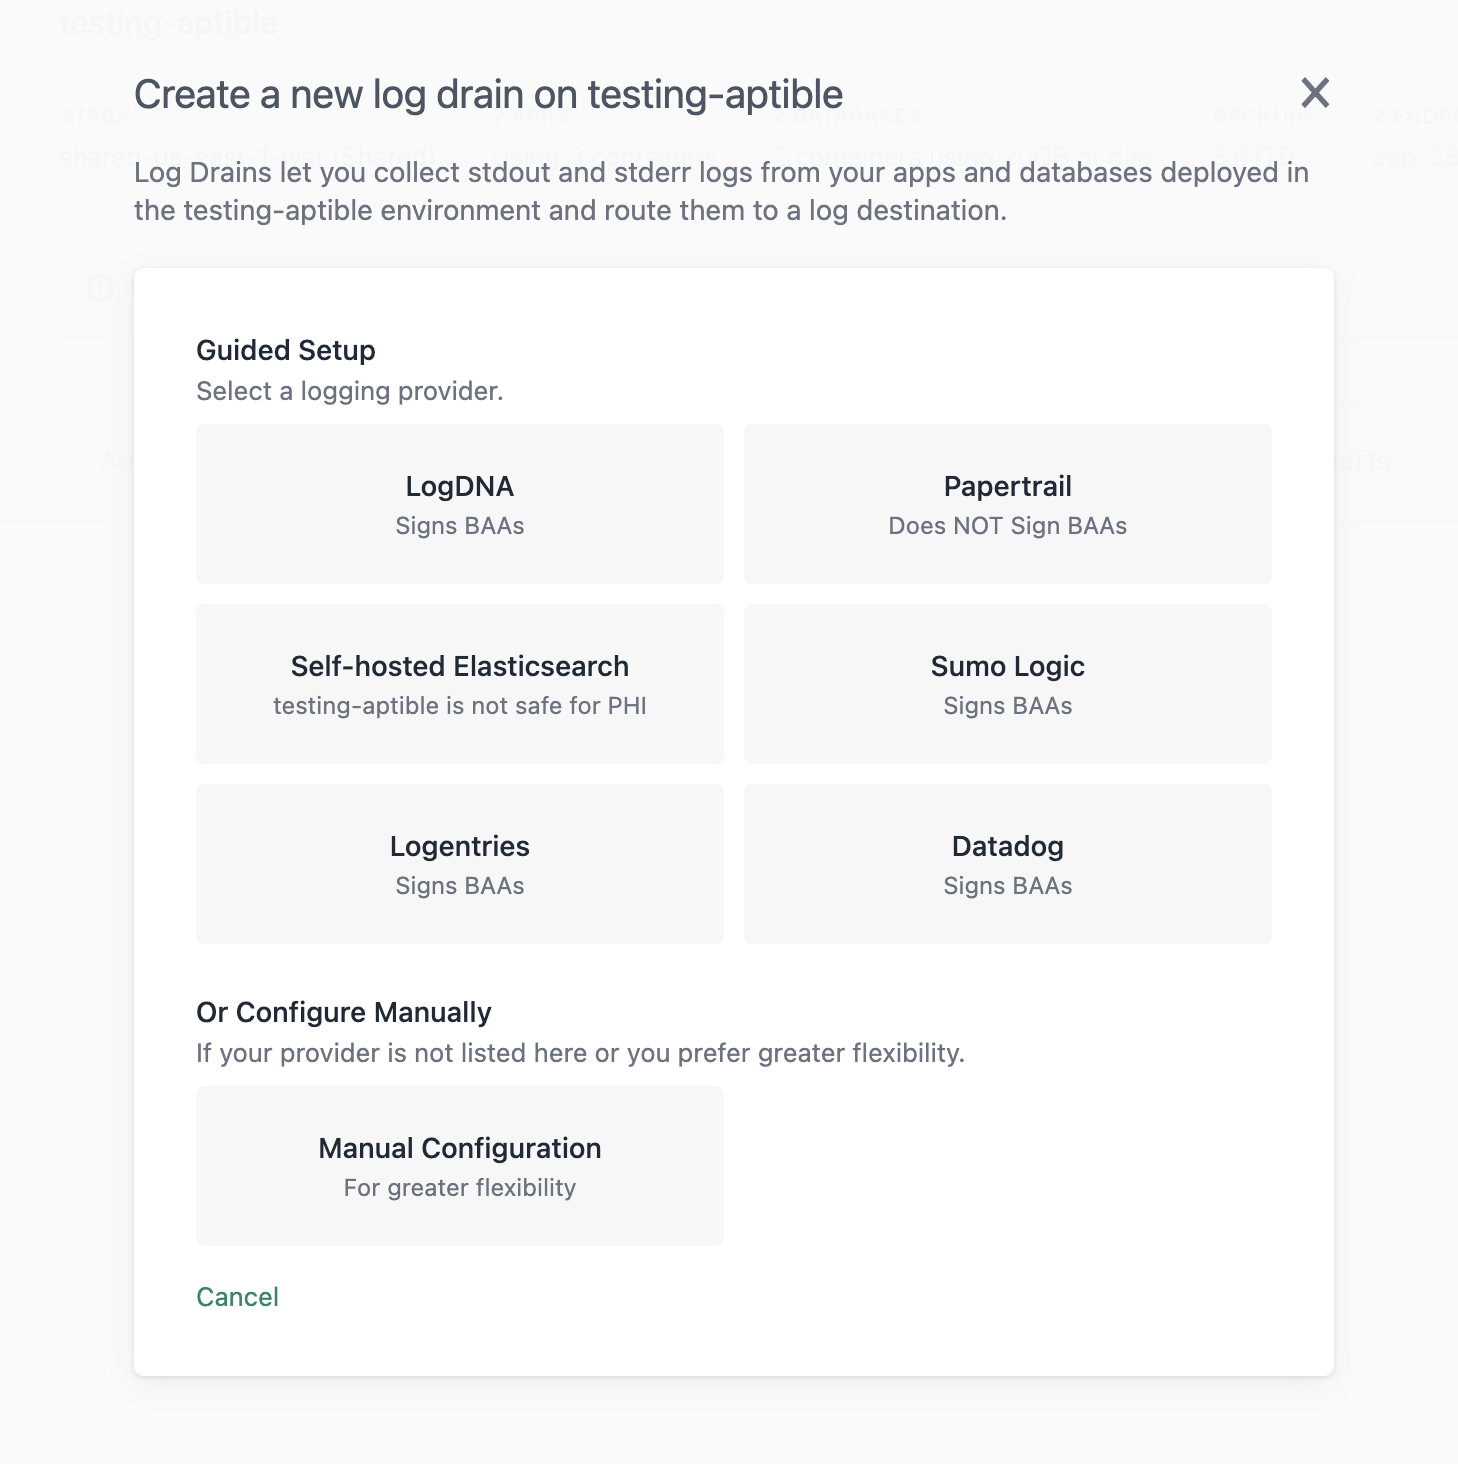
Task: Close the log drain dialog with X
Action: (1315, 93)
